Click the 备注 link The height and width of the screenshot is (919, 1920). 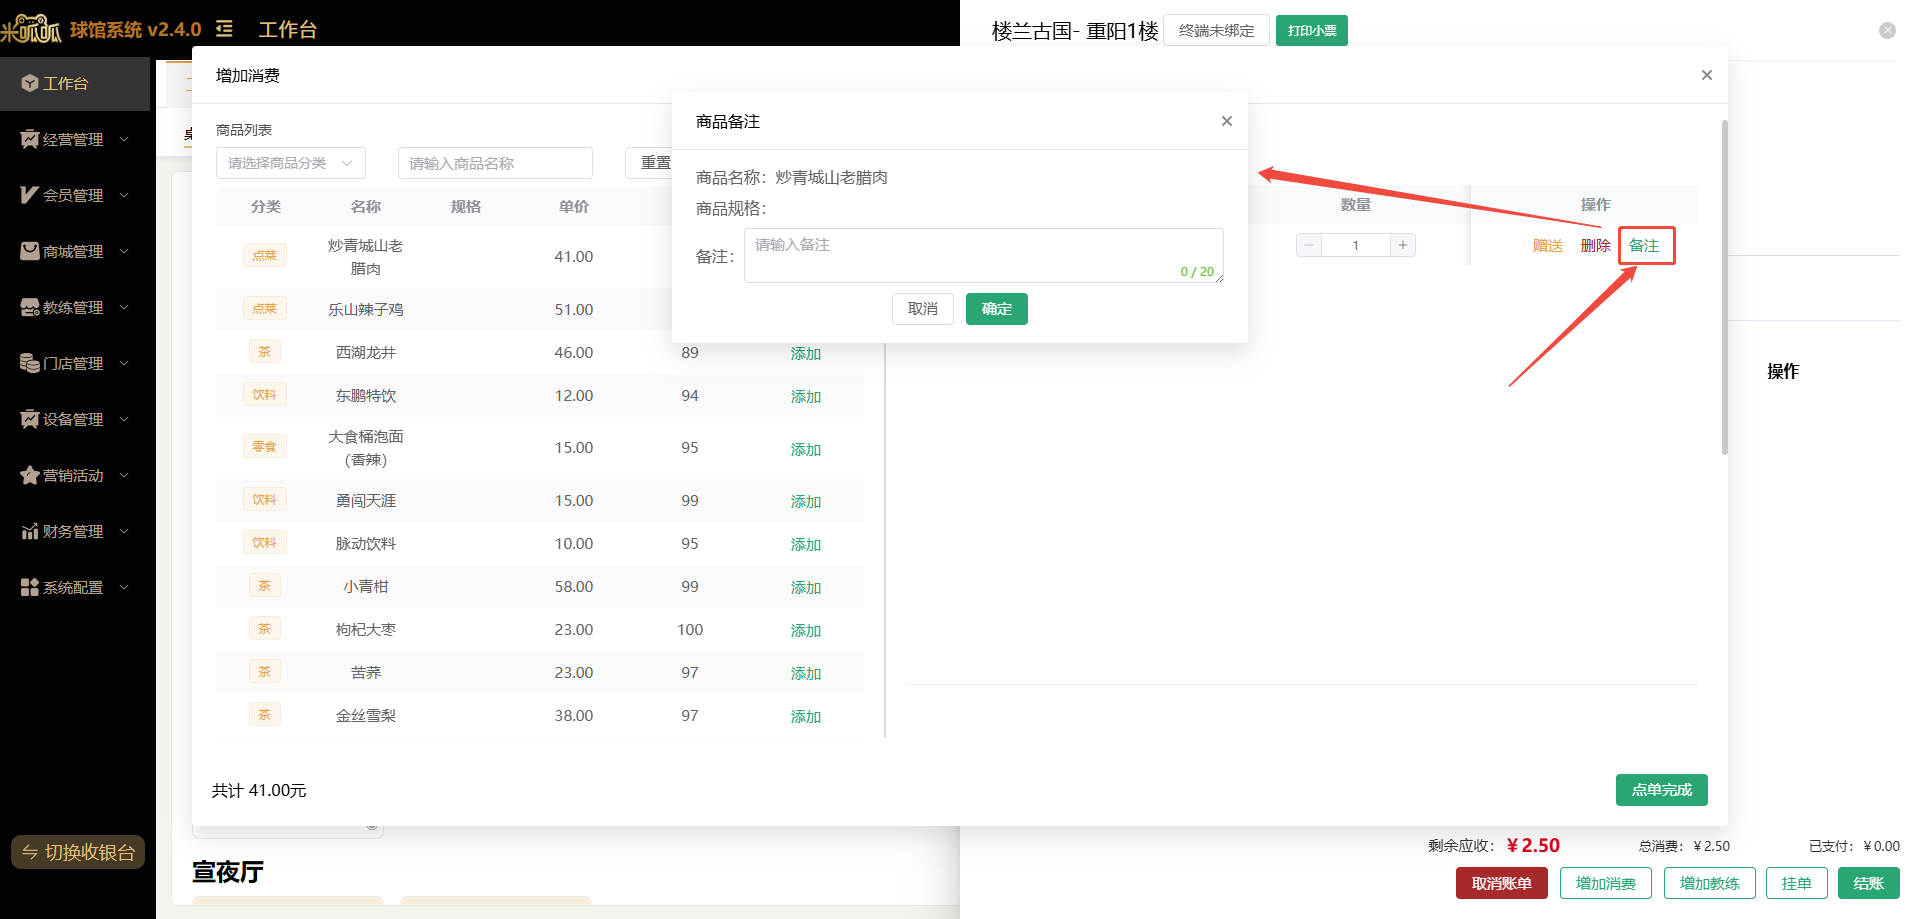point(1644,245)
